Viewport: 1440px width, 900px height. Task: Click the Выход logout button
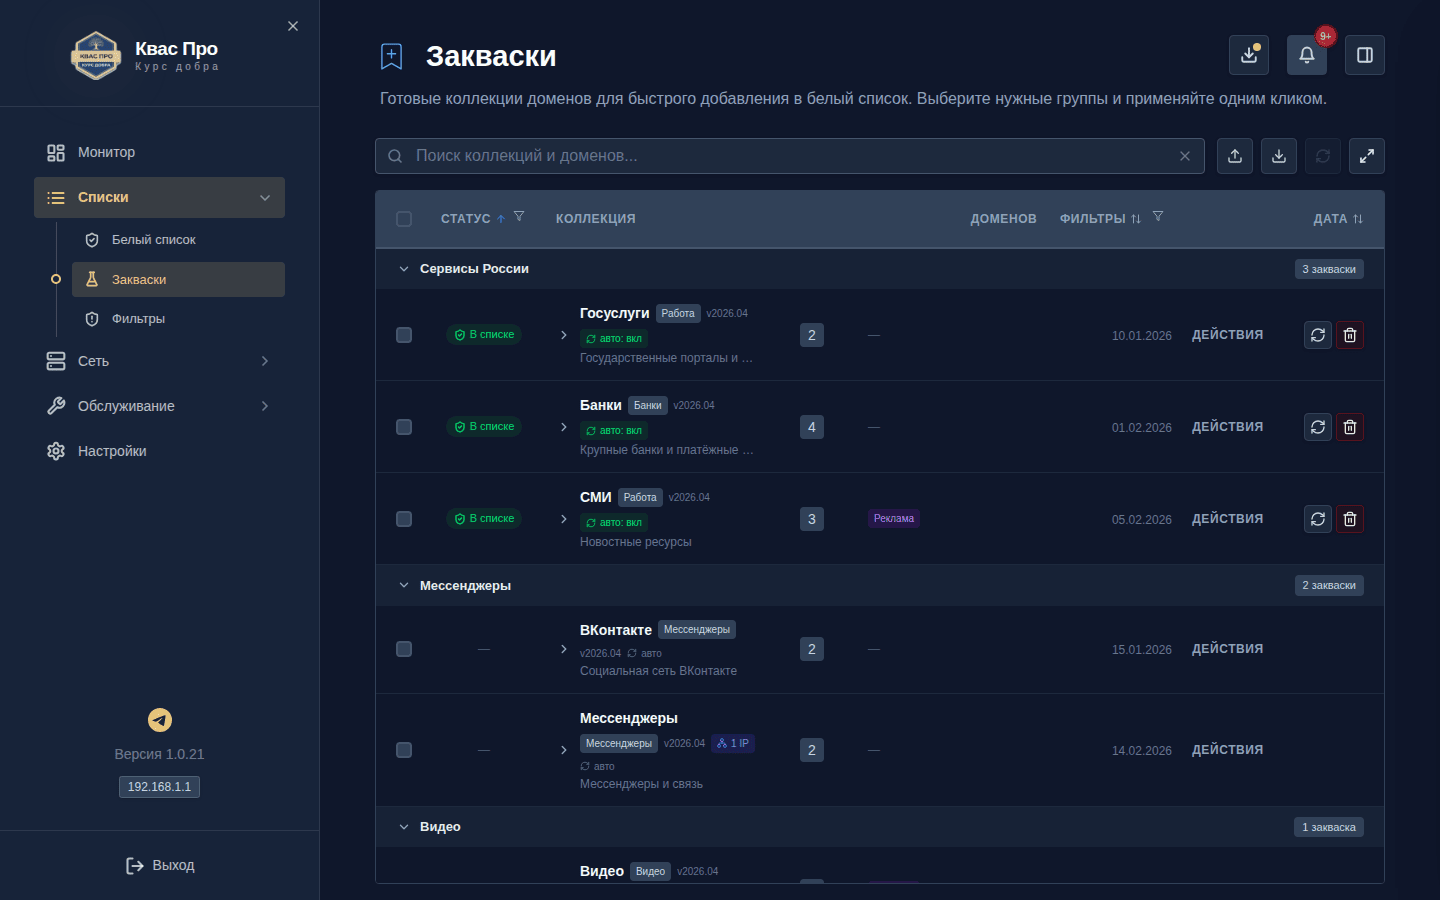(160, 866)
